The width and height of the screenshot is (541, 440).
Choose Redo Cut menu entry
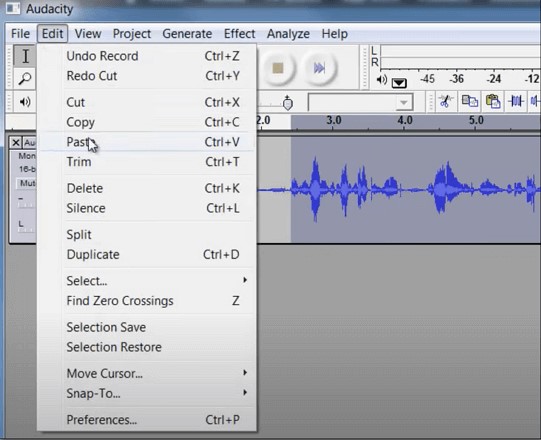click(x=147, y=76)
